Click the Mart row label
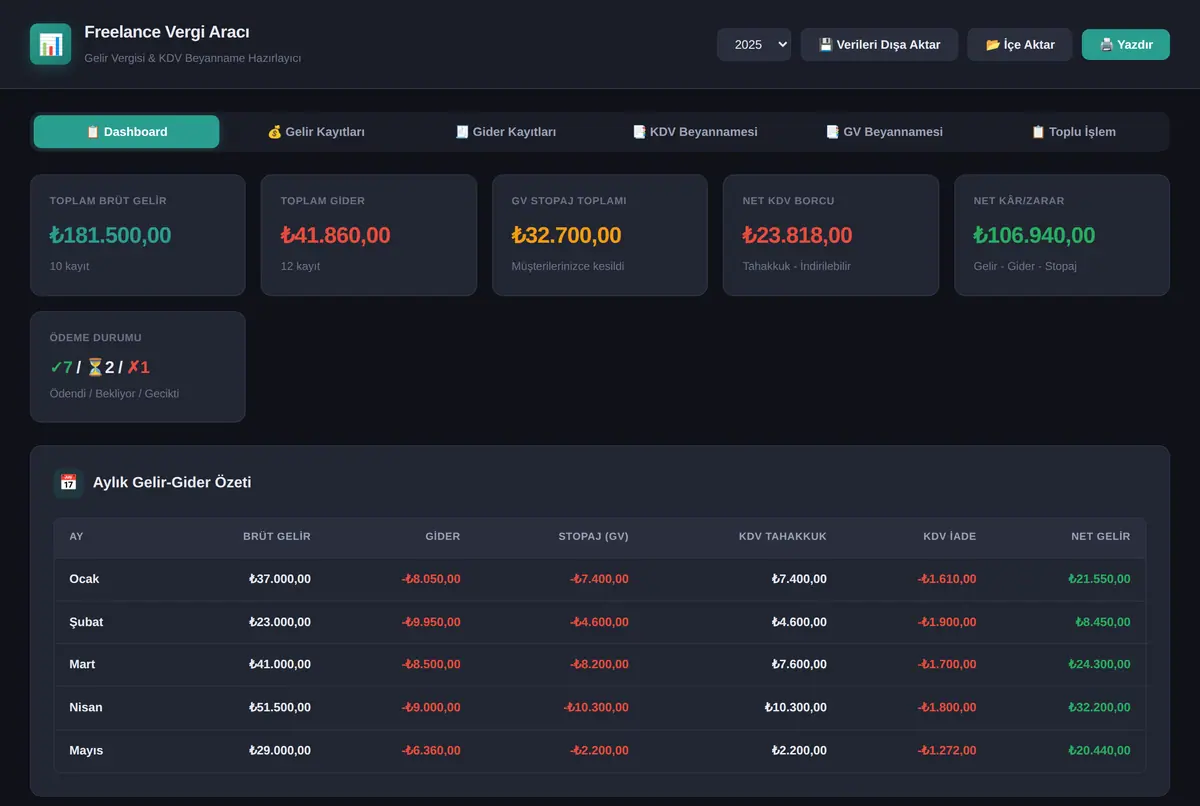The image size is (1200, 806). tap(82, 664)
